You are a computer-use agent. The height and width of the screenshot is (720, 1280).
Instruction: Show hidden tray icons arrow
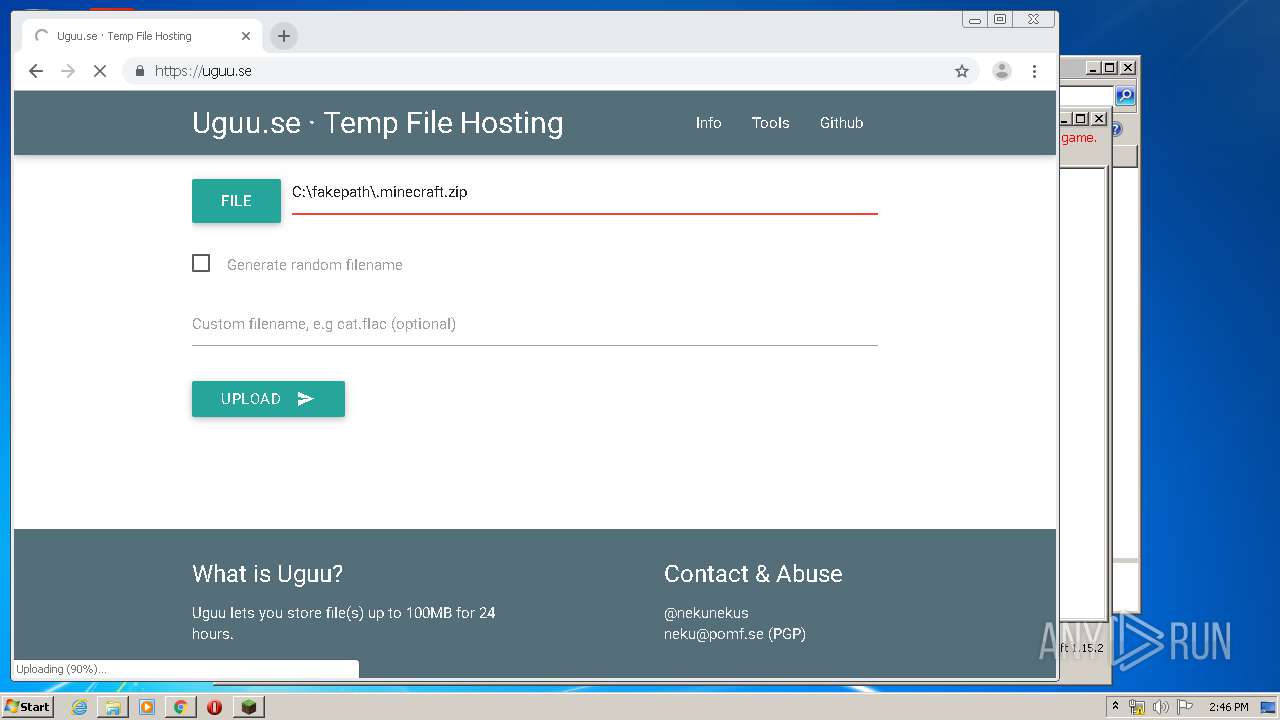1115,707
